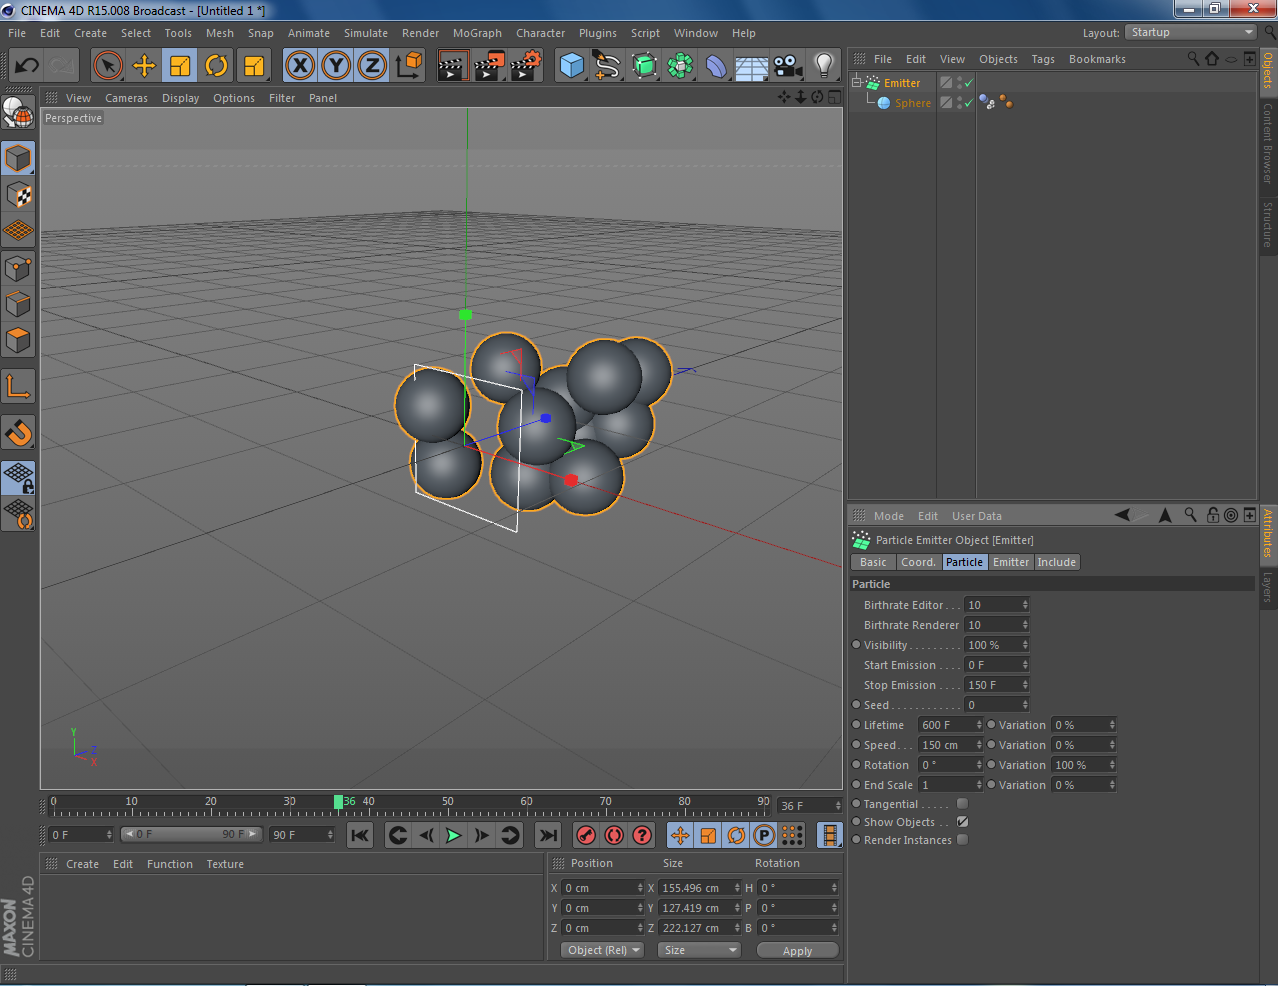
Task: Enable the Render Instances checkbox
Action: pos(962,840)
